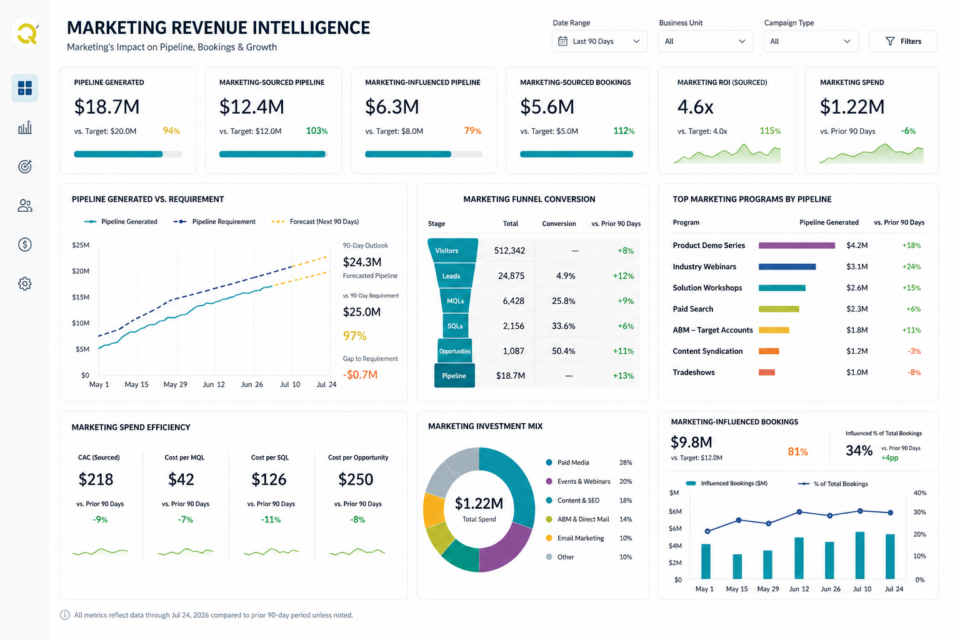Click the MQLs funnel stage
The width and height of the screenshot is (960, 640).
455,301
